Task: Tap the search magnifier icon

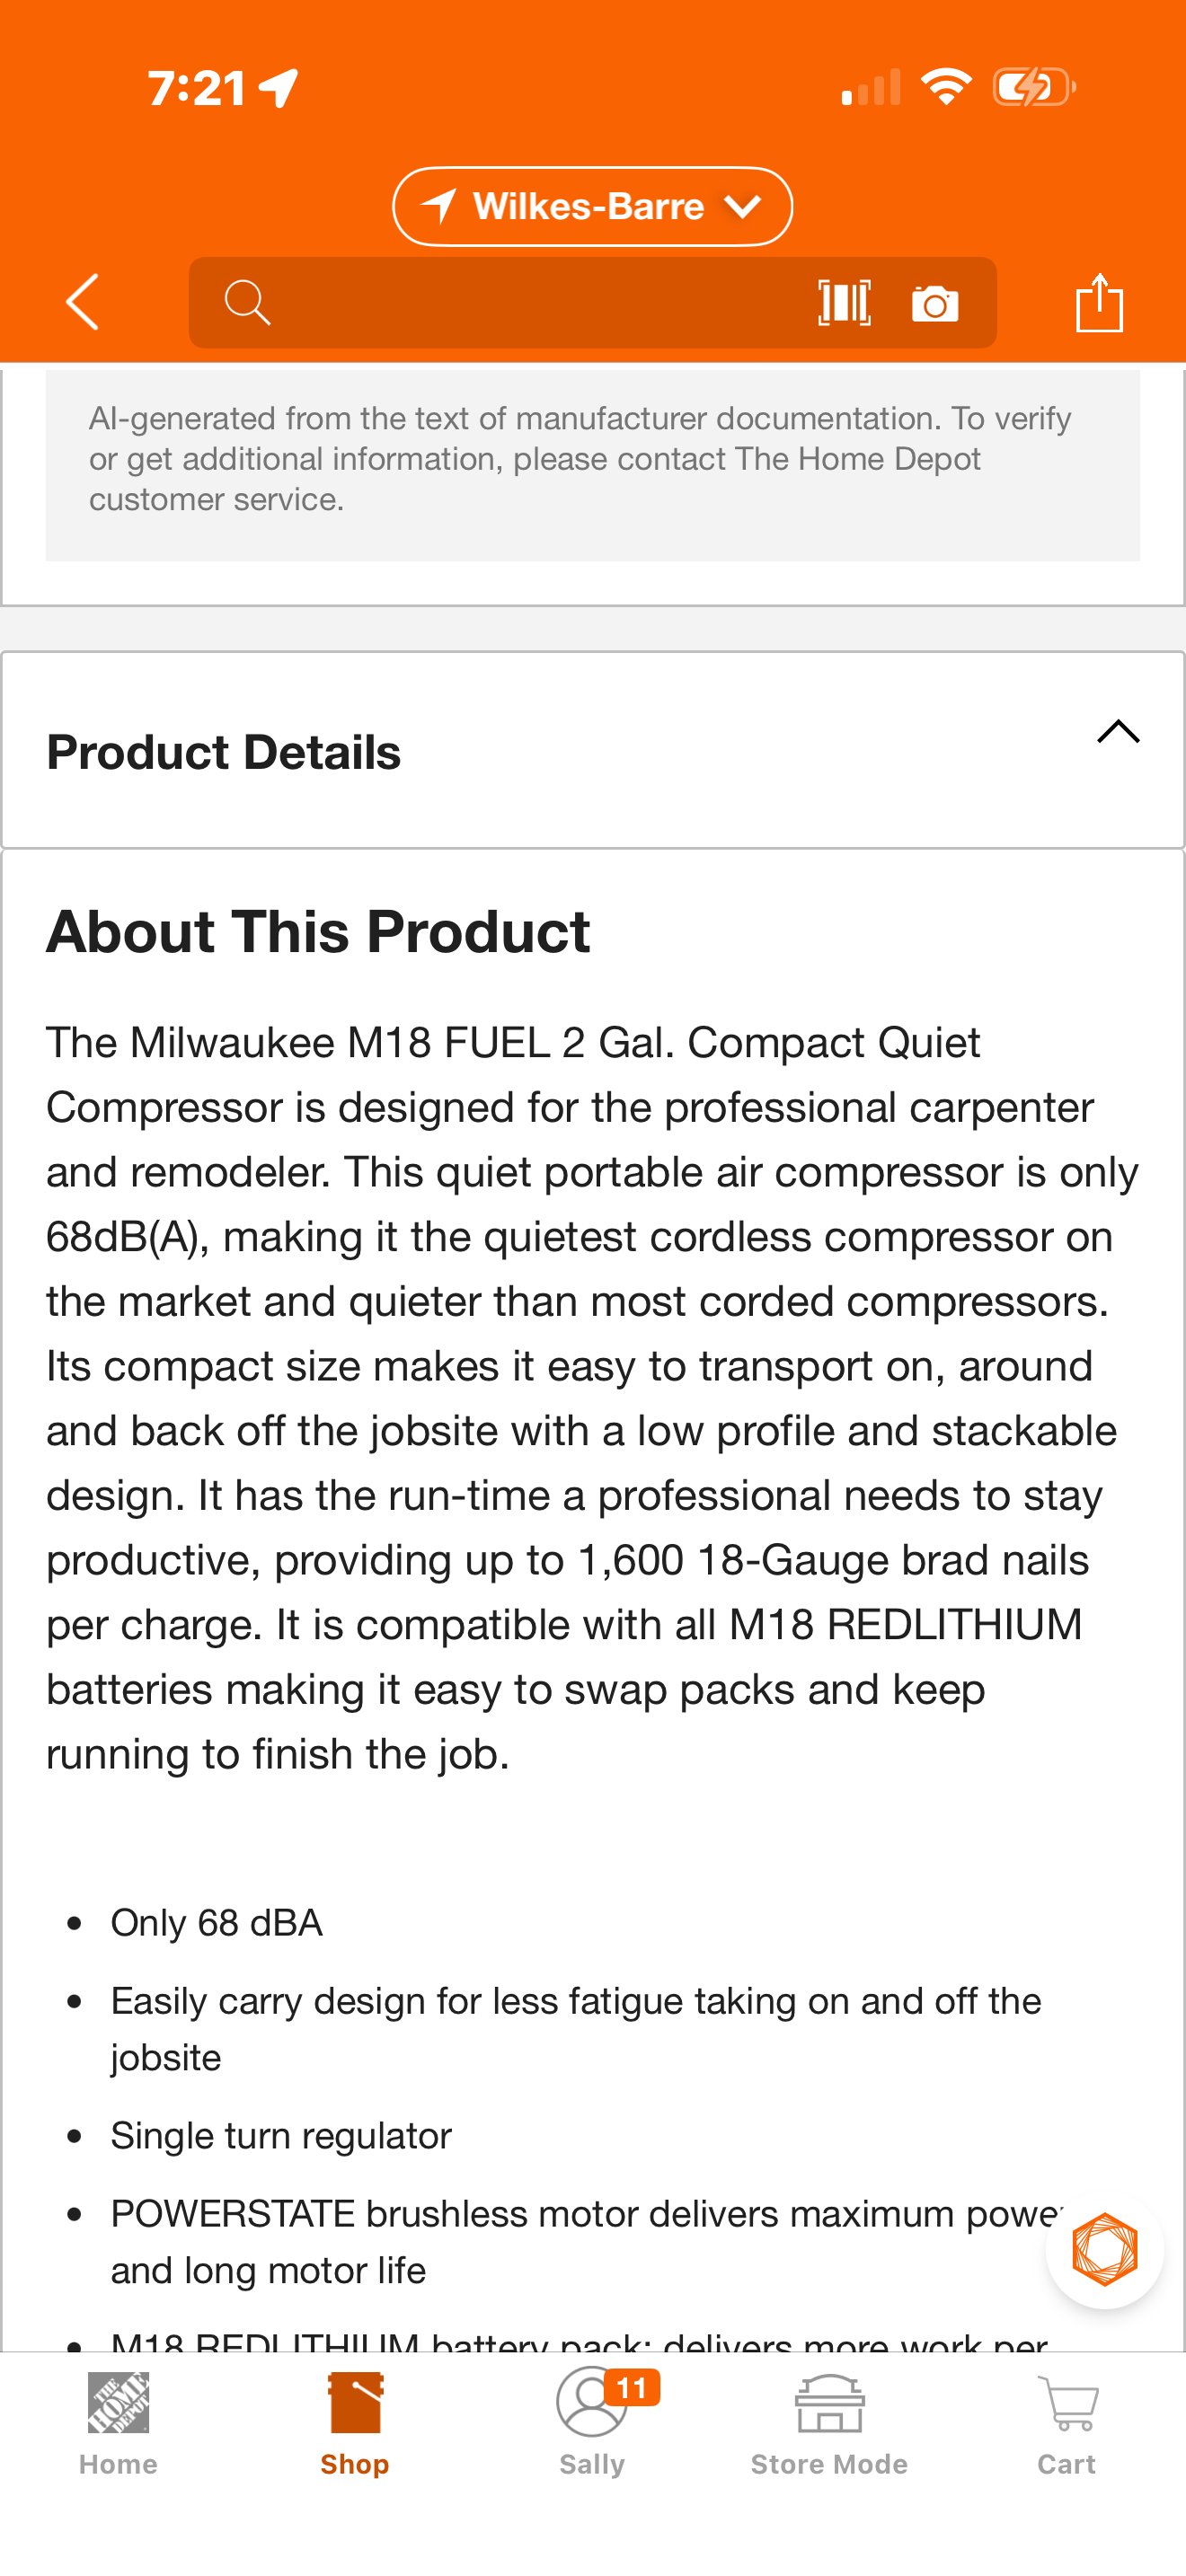Action: (247, 302)
